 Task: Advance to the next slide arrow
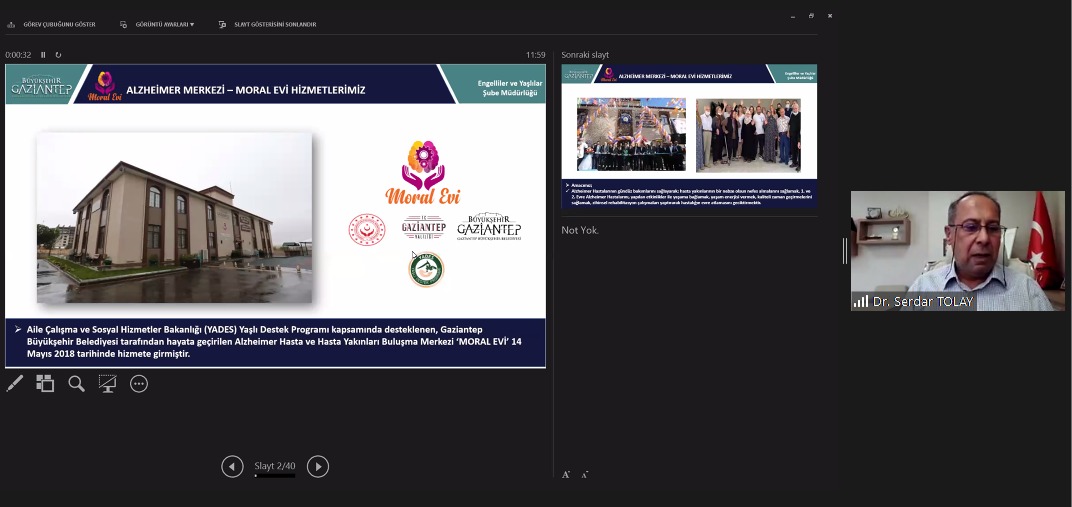point(318,467)
